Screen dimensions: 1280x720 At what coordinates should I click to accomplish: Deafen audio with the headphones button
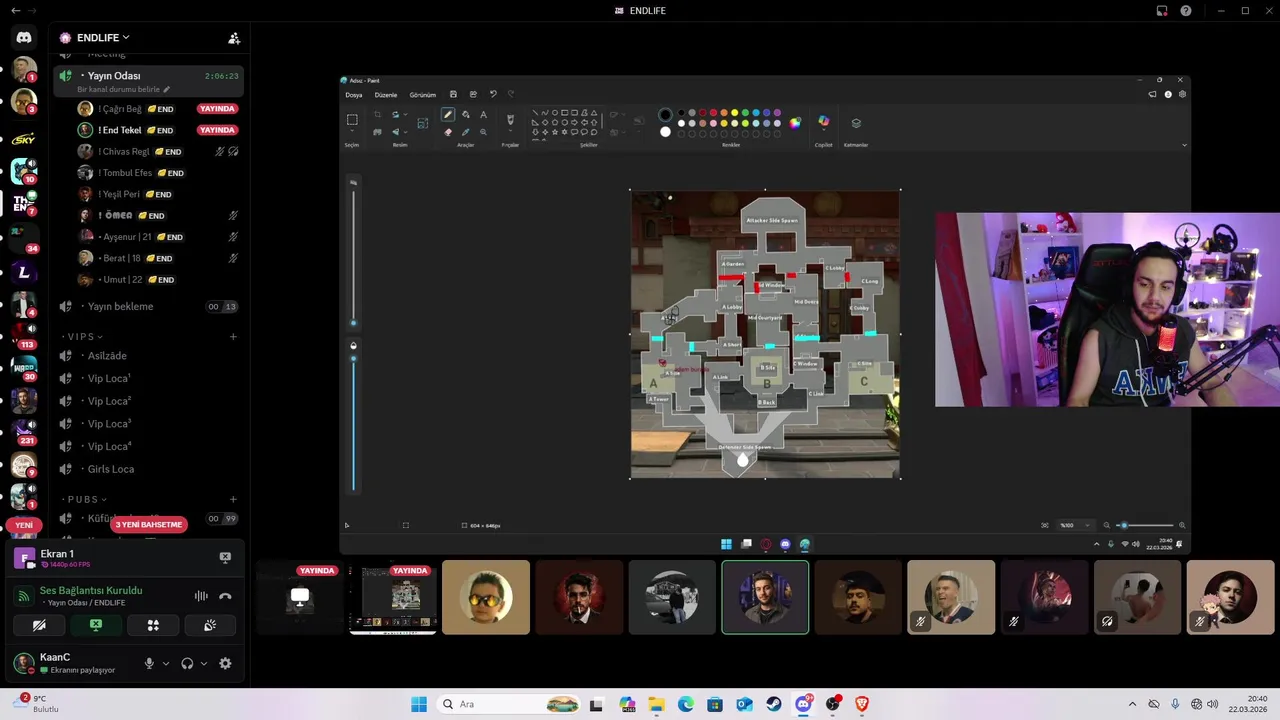[x=187, y=663]
